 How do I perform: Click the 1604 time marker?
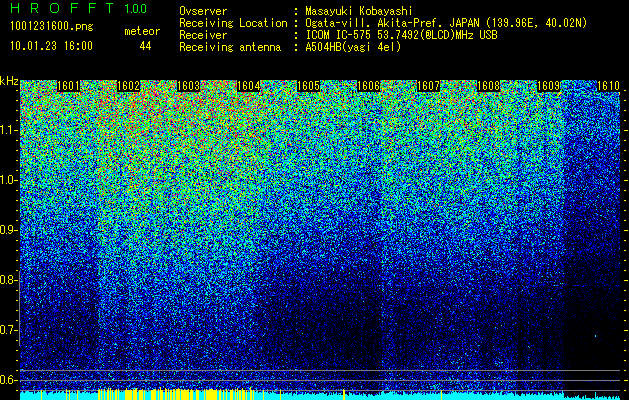pos(248,86)
